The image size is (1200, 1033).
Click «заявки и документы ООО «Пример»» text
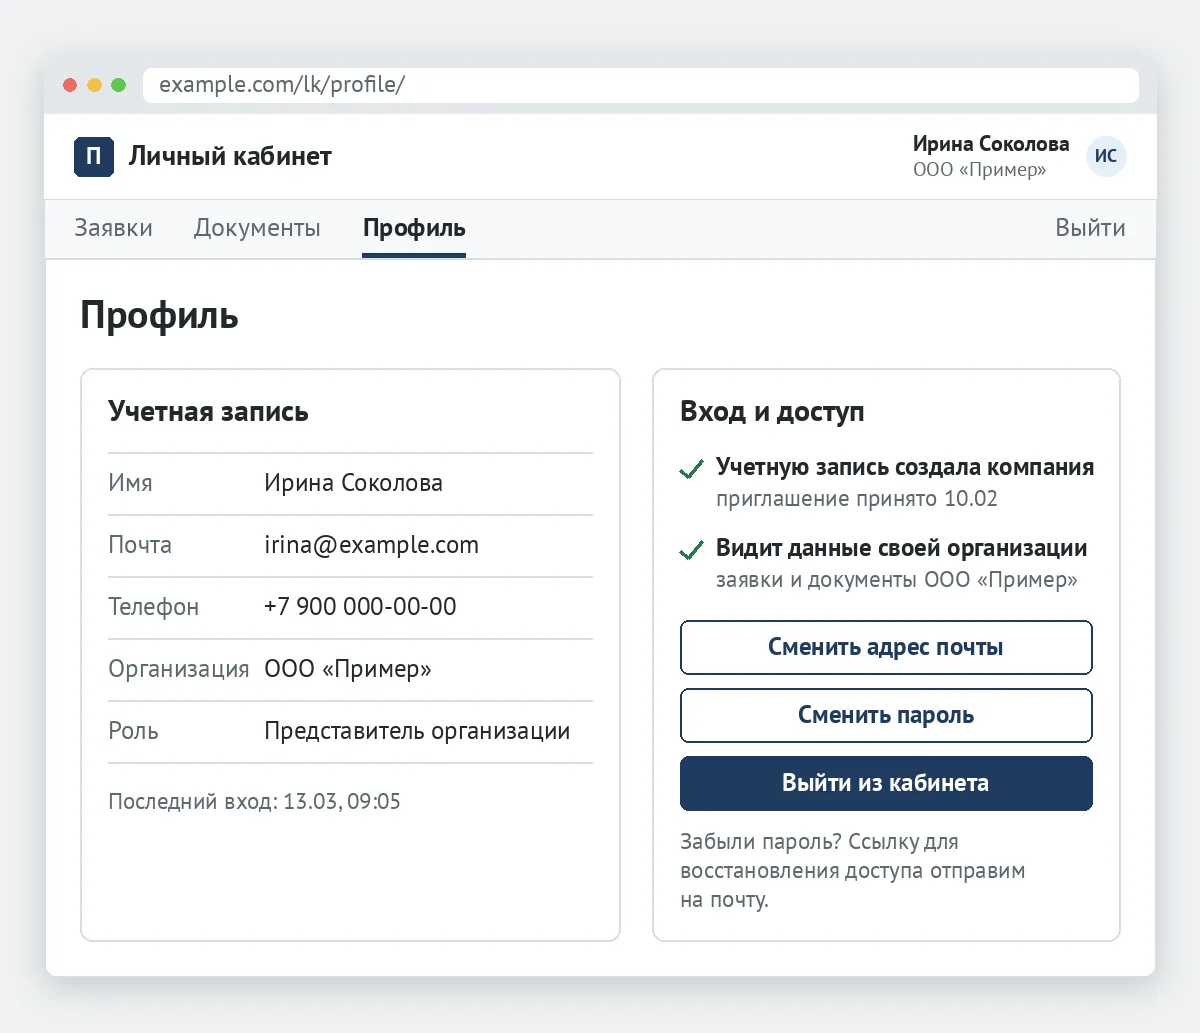897,580
